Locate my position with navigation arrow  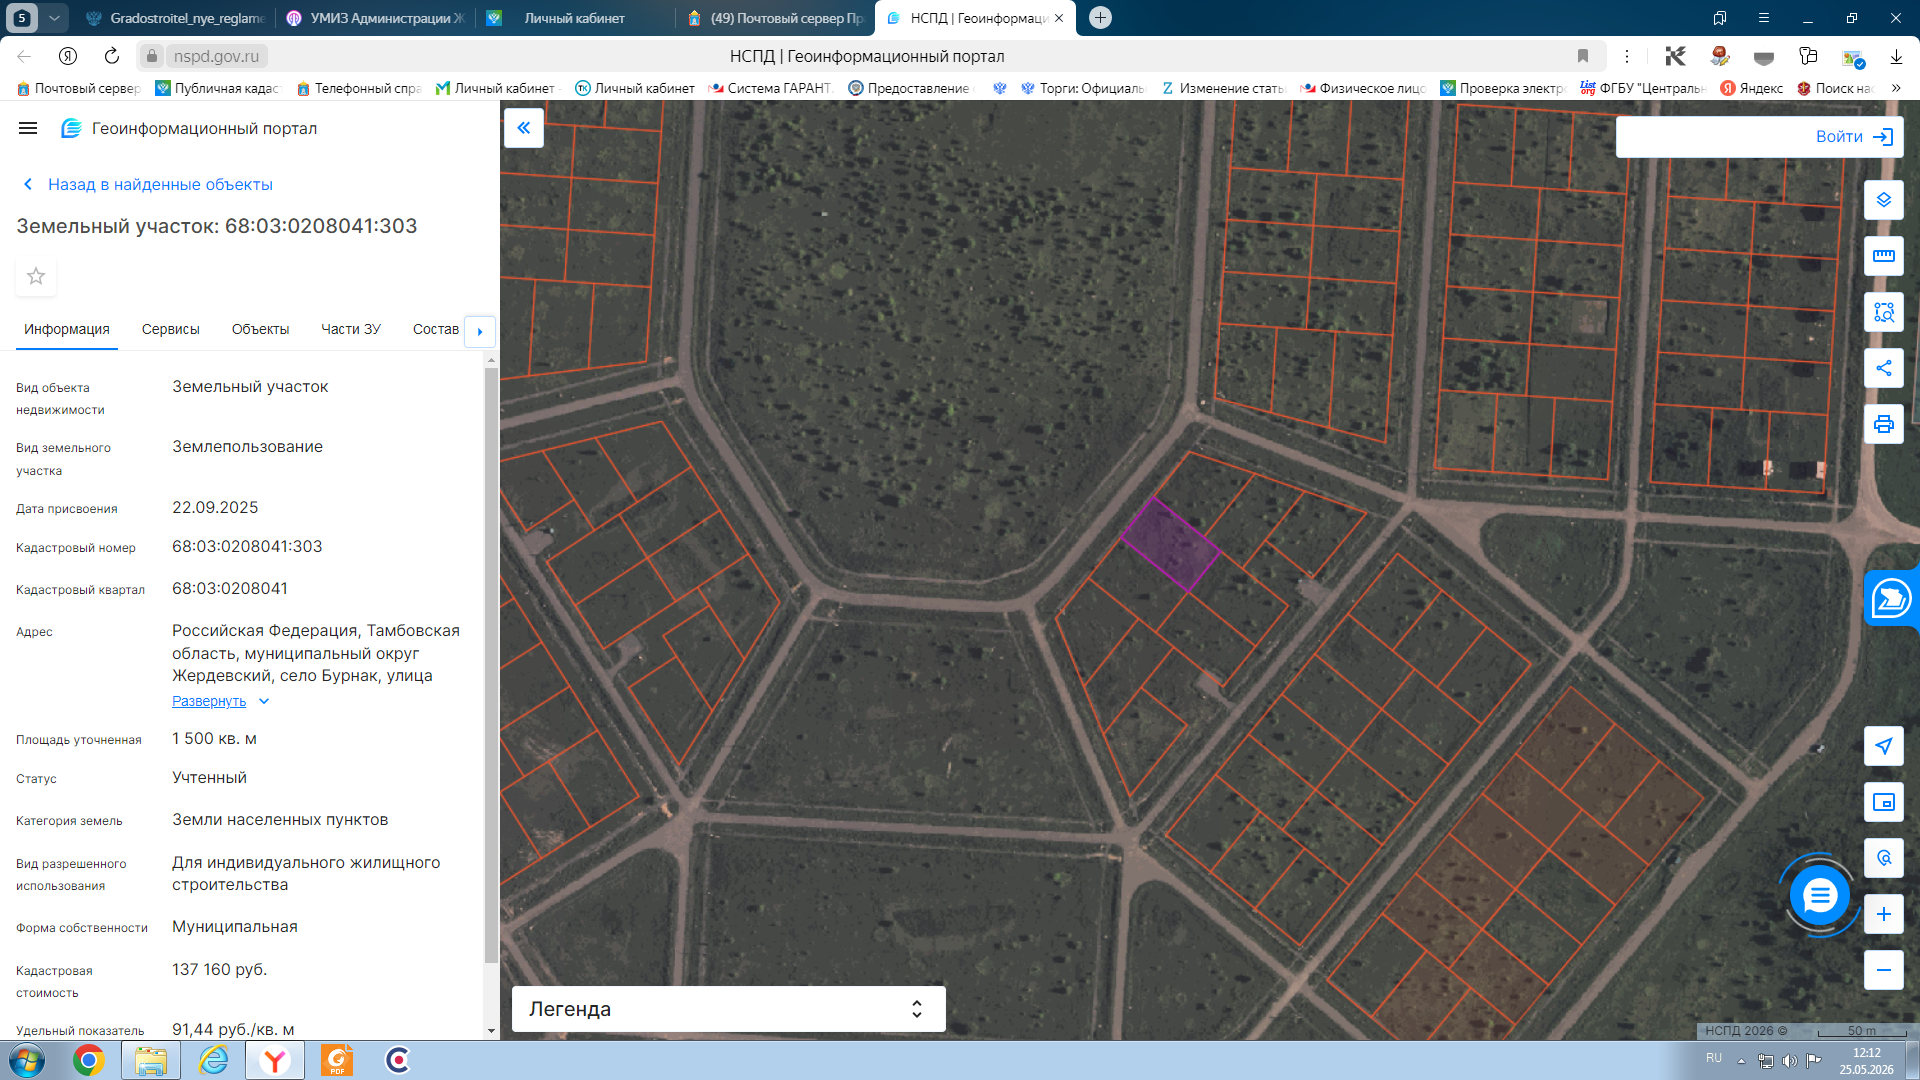(x=1883, y=746)
